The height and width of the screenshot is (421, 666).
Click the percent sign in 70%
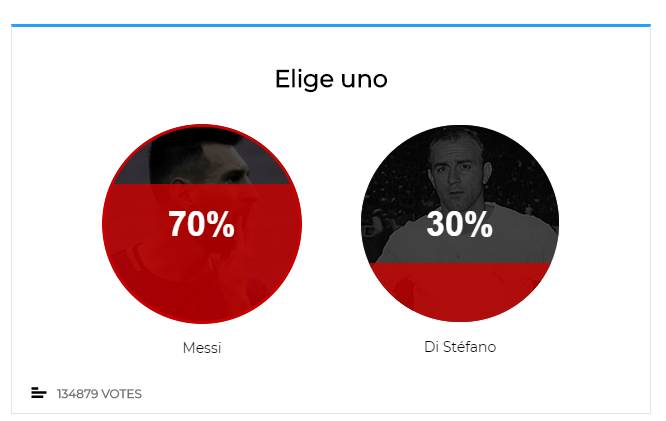tap(221, 224)
